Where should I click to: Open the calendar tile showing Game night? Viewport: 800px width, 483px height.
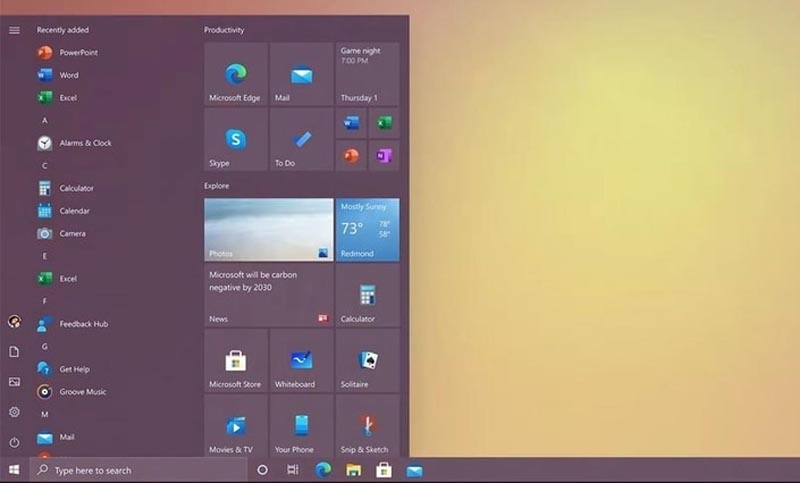tap(367, 74)
